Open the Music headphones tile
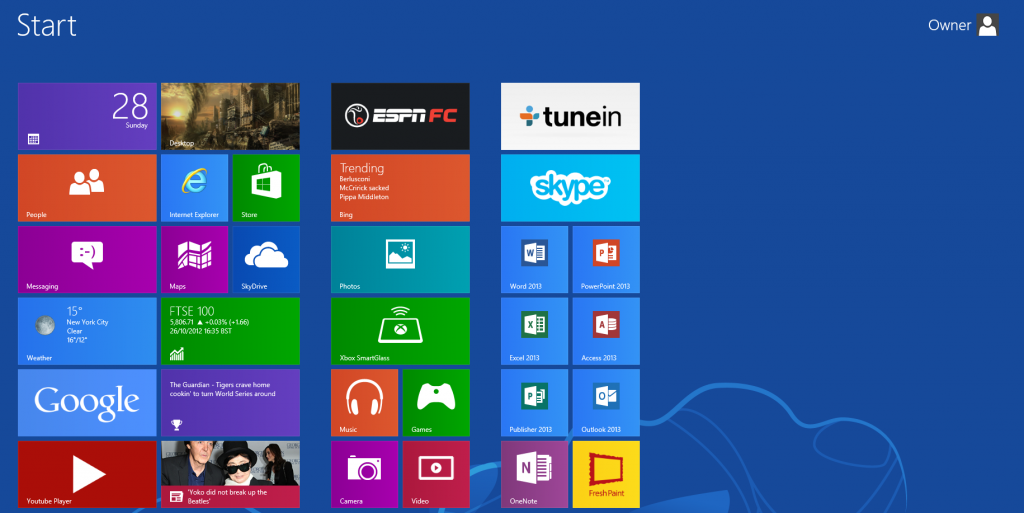This screenshot has height=513, width=1024. [364, 402]
